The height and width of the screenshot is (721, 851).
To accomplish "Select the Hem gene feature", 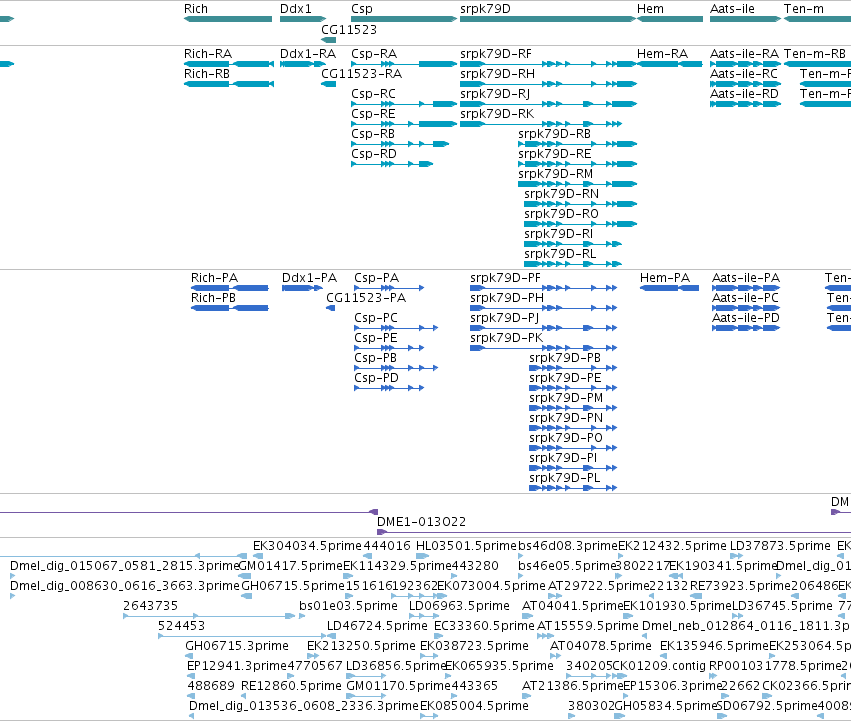I will [x=670, y=19].
